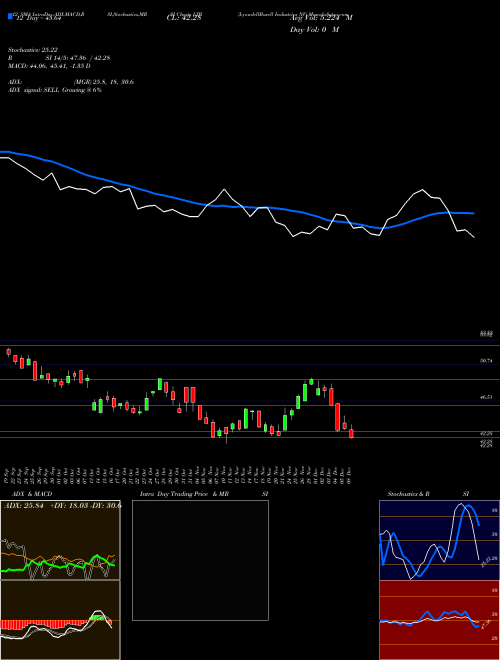Click the '(MGR) 25.8, 18, 30.6' values
Screen dimensions: 500x660
pyautogui.click(x=104, y=82)
